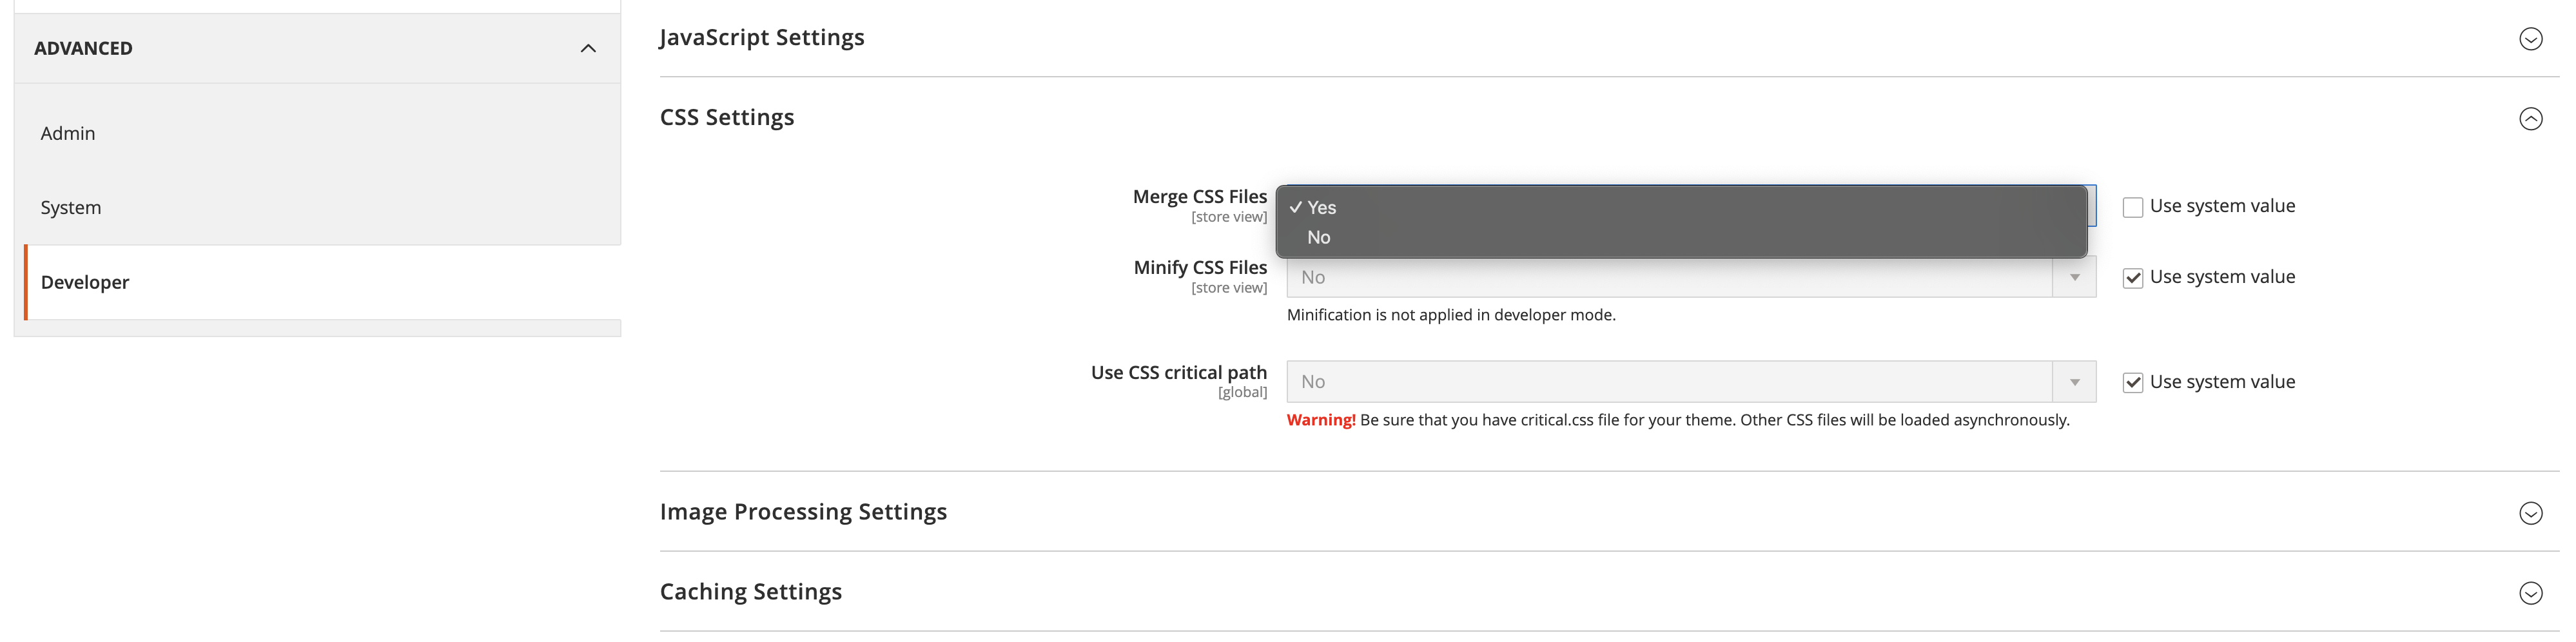Viewport: 2576px width, 642px height.
Task: Check Use system value for Merge CSS Files
Action: pos(2133,206)
